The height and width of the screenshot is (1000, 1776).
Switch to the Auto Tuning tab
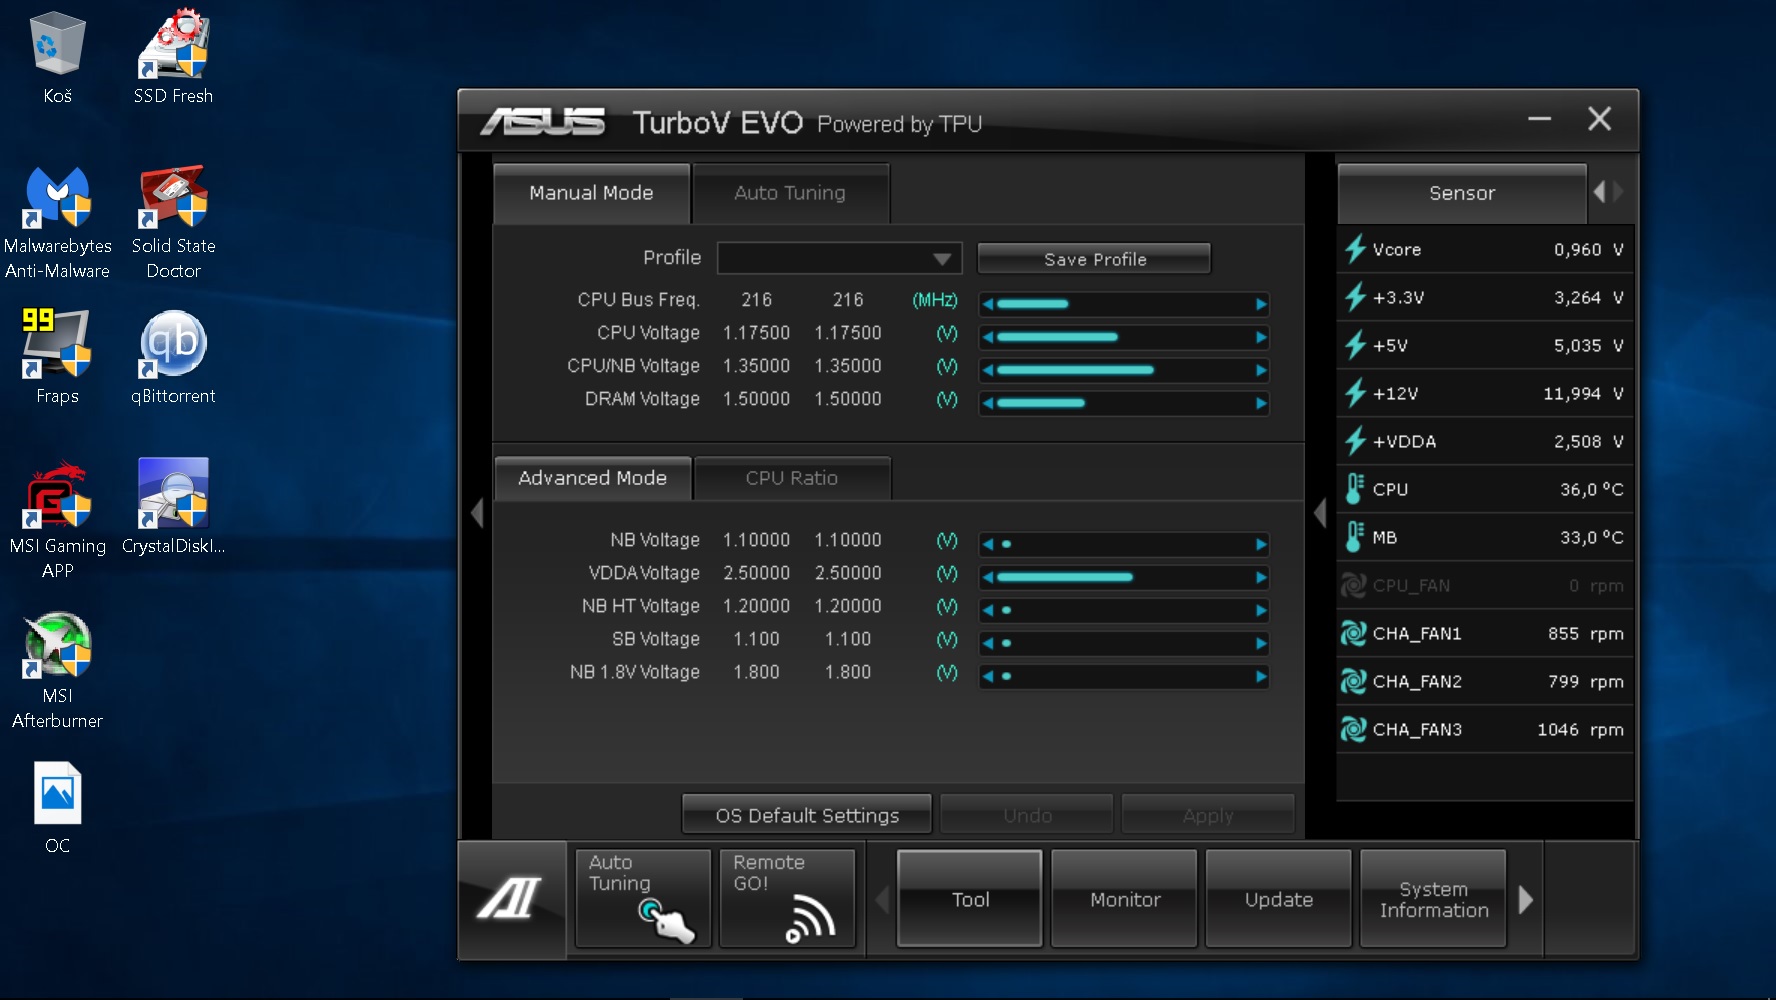point(790,193)
